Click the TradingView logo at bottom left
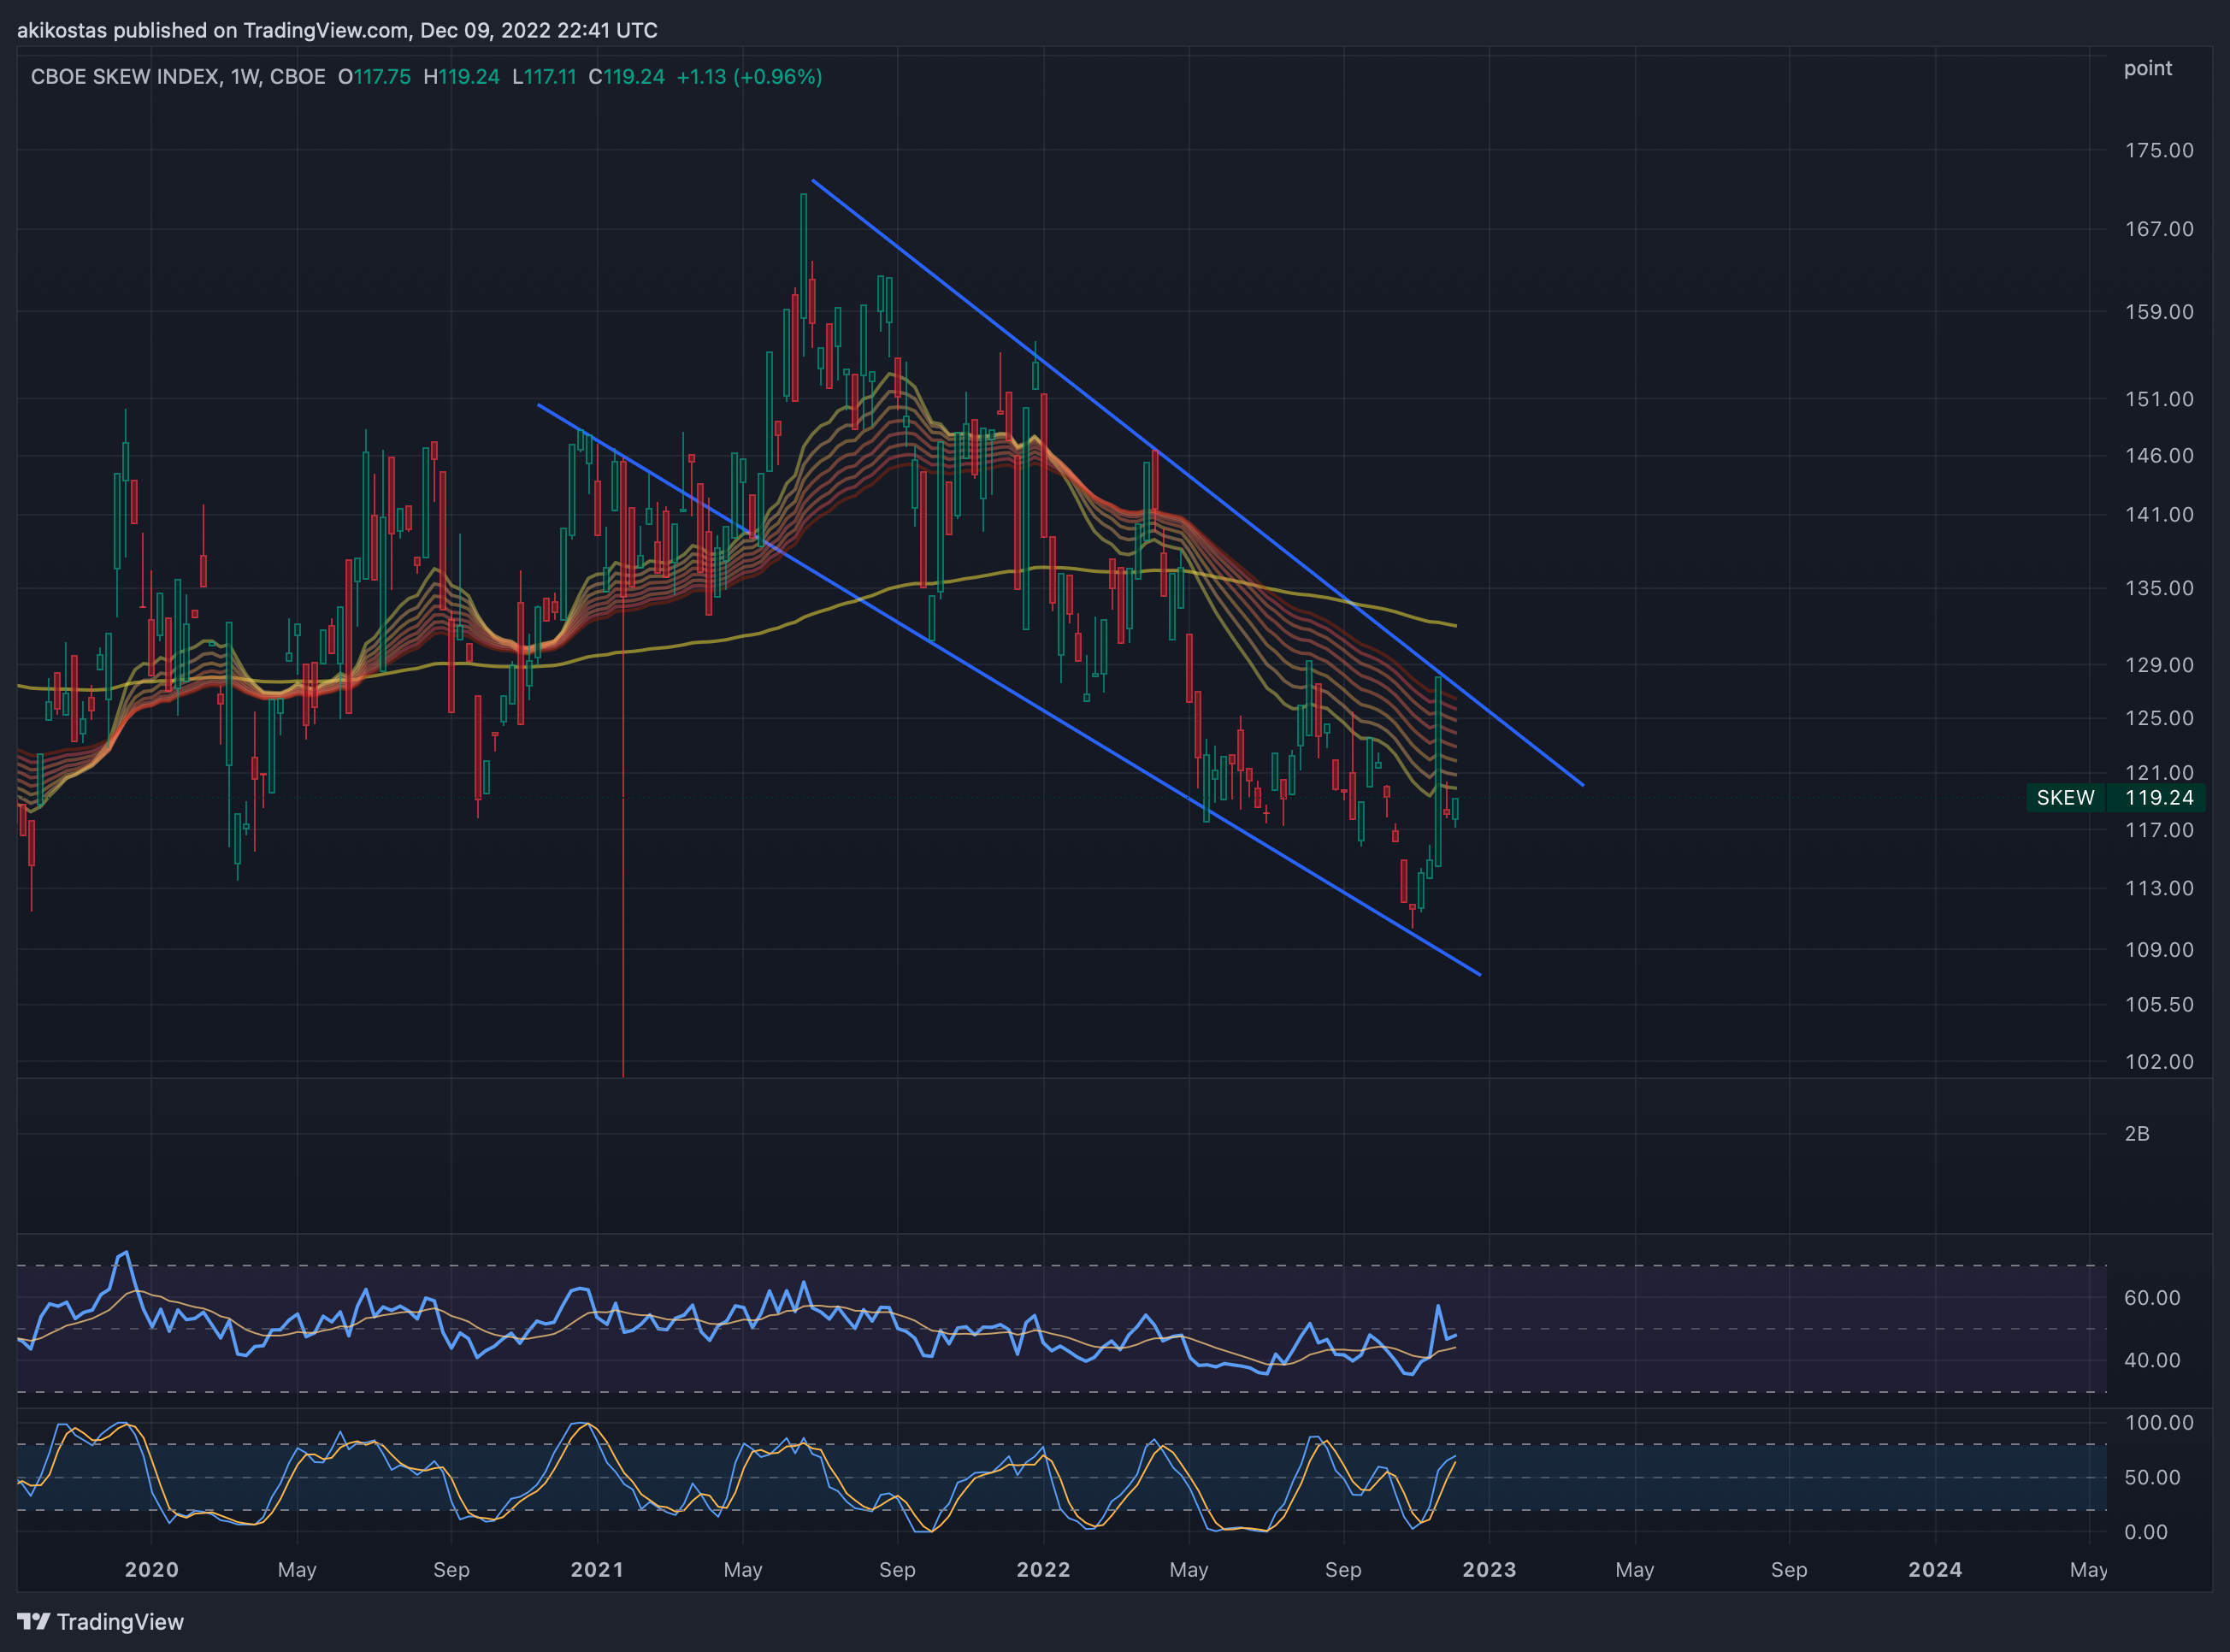Image resolution: width=2230 pixels, height=1652 pixels. (100, 1621)
